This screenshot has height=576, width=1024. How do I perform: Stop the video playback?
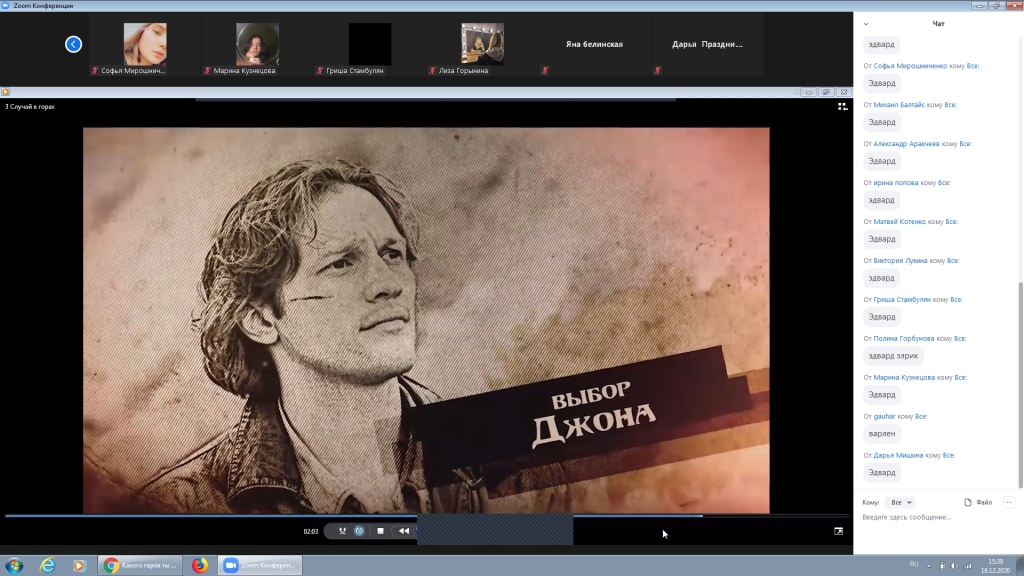[380, 531]
